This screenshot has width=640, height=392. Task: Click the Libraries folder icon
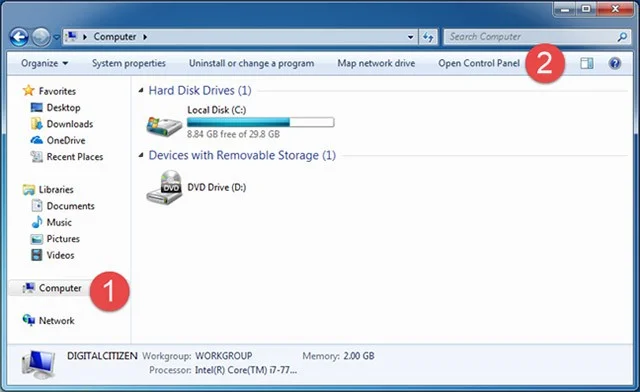coord(29,189)
